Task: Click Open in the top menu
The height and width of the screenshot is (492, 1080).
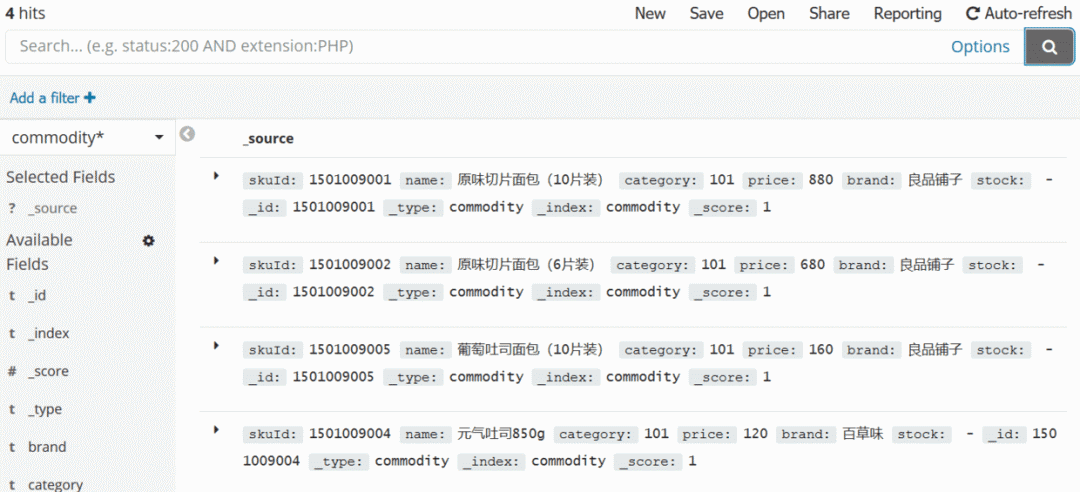Action: (766, 14)
